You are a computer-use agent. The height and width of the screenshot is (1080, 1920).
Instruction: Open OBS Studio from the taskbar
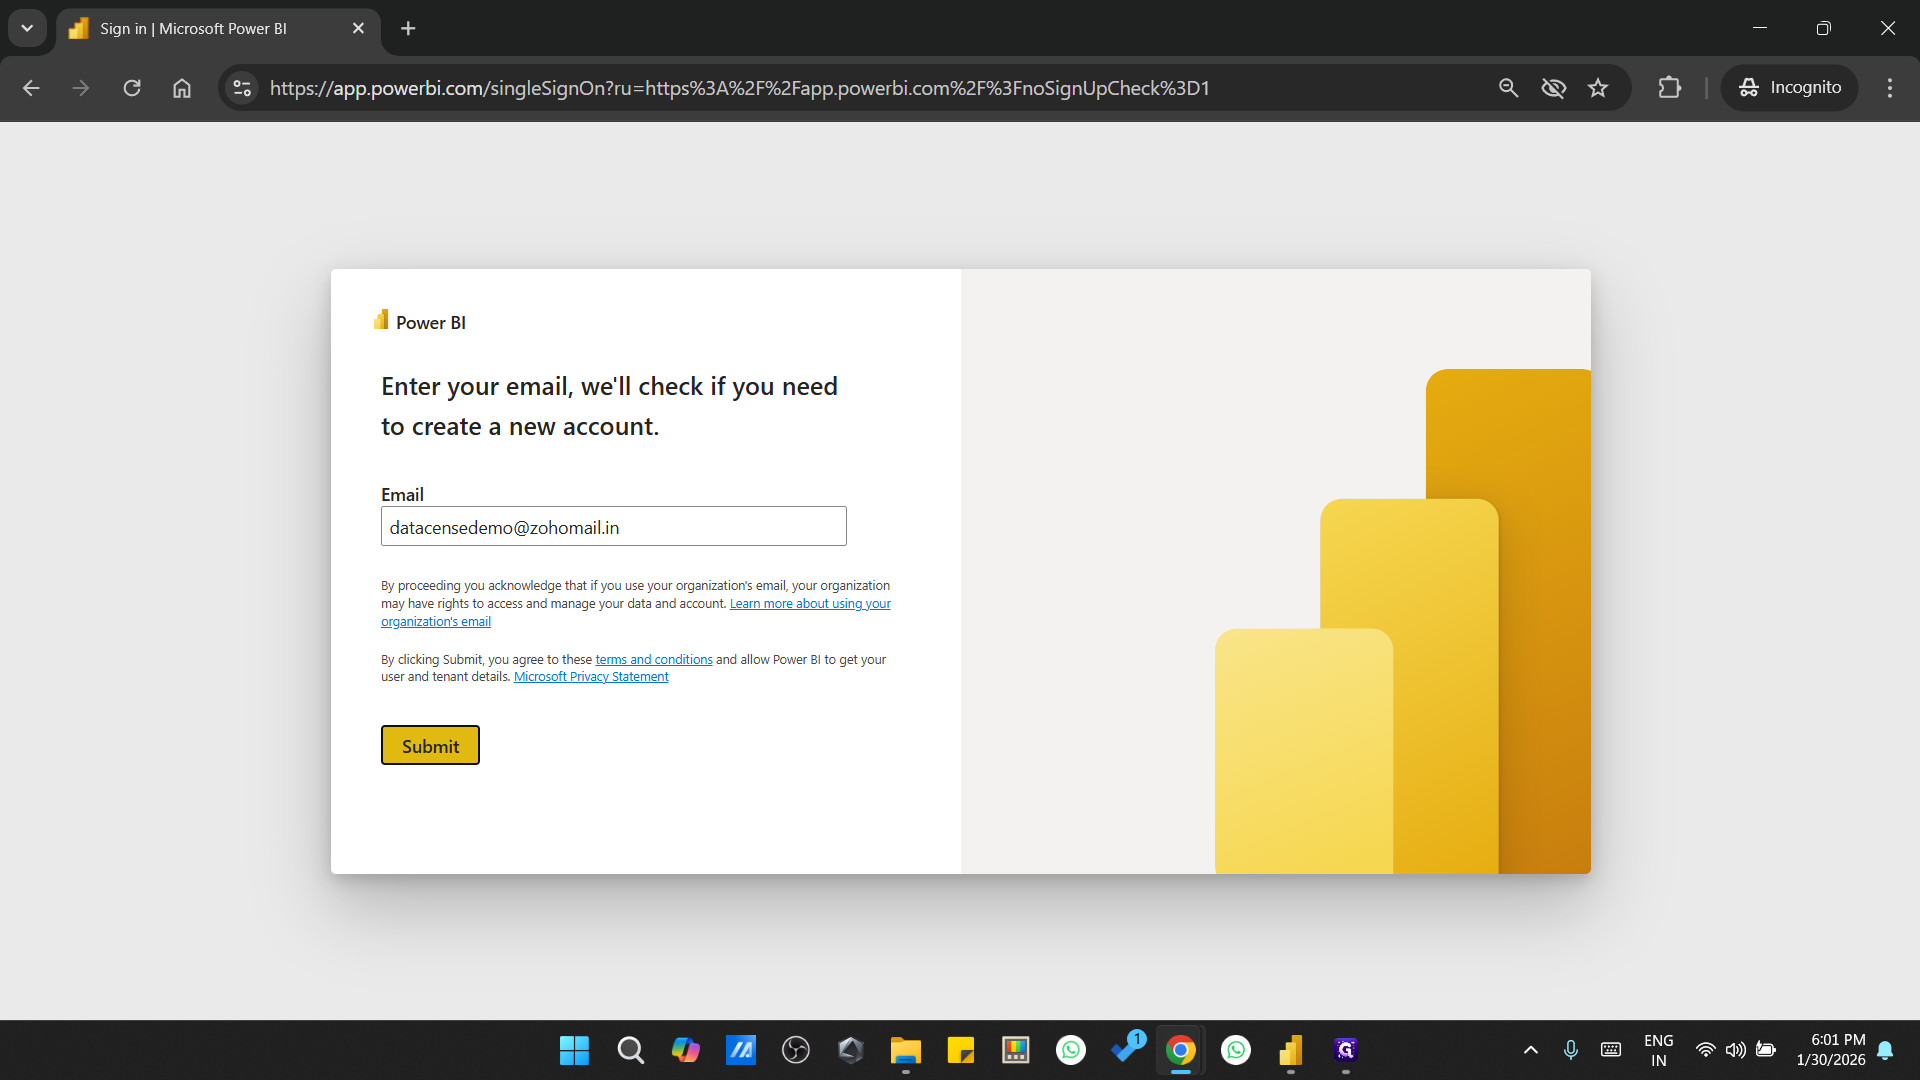(795, 1050)
